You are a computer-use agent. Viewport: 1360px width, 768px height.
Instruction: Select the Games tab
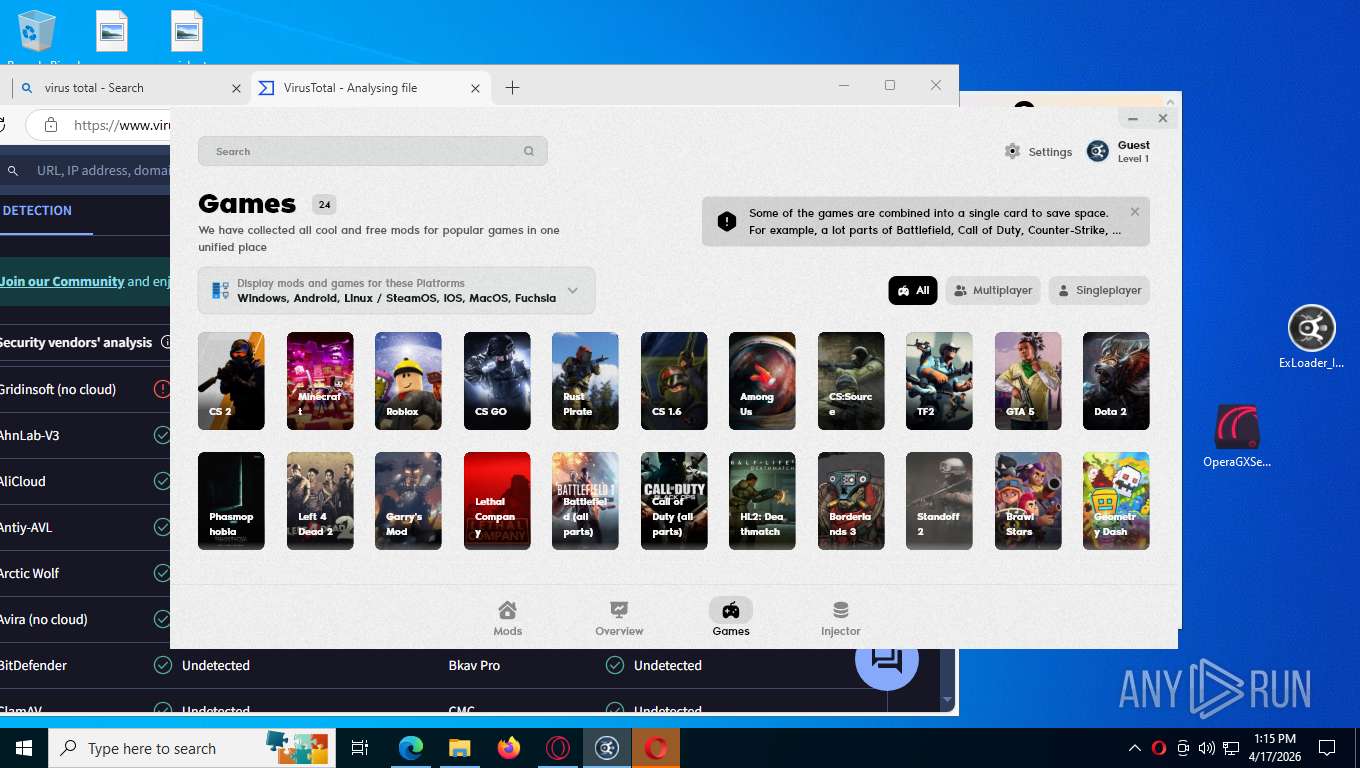click(x=731, y=618)
